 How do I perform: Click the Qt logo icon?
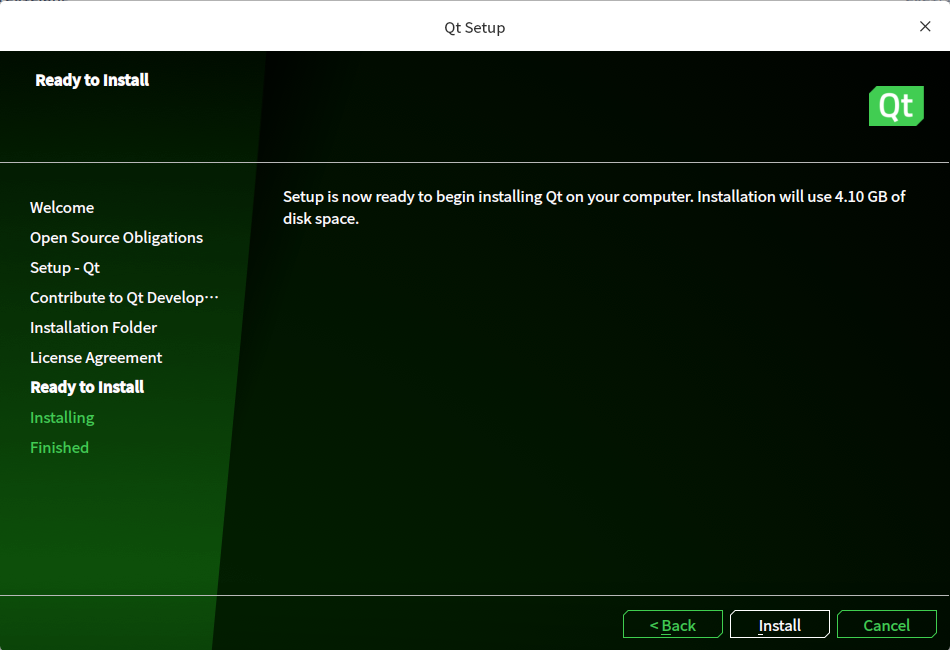896,105
